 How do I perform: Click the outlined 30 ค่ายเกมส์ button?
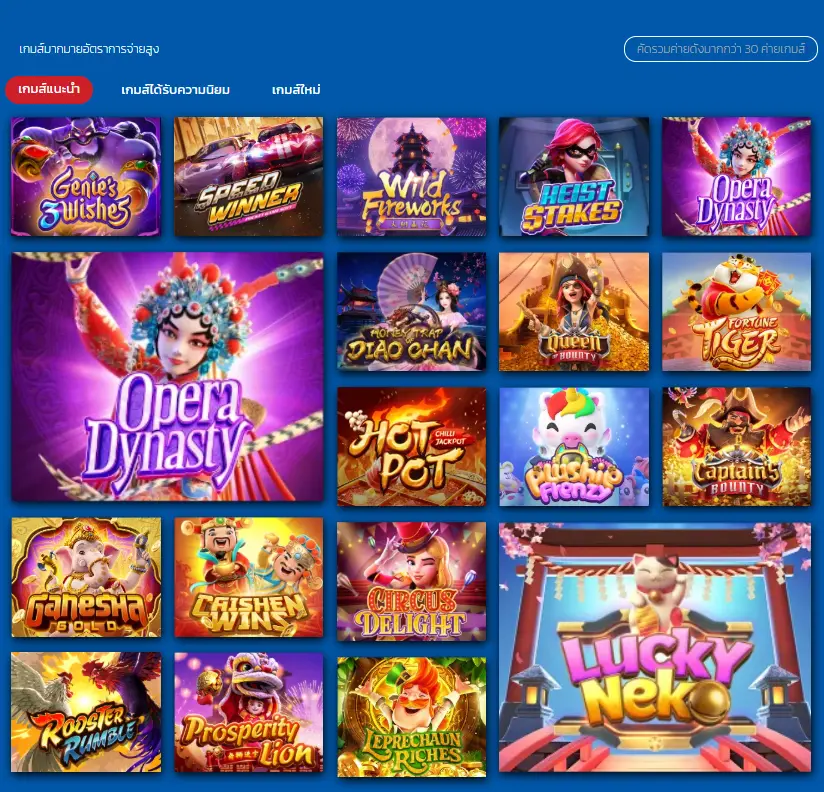pyautogui.click(x=720, y=49)
